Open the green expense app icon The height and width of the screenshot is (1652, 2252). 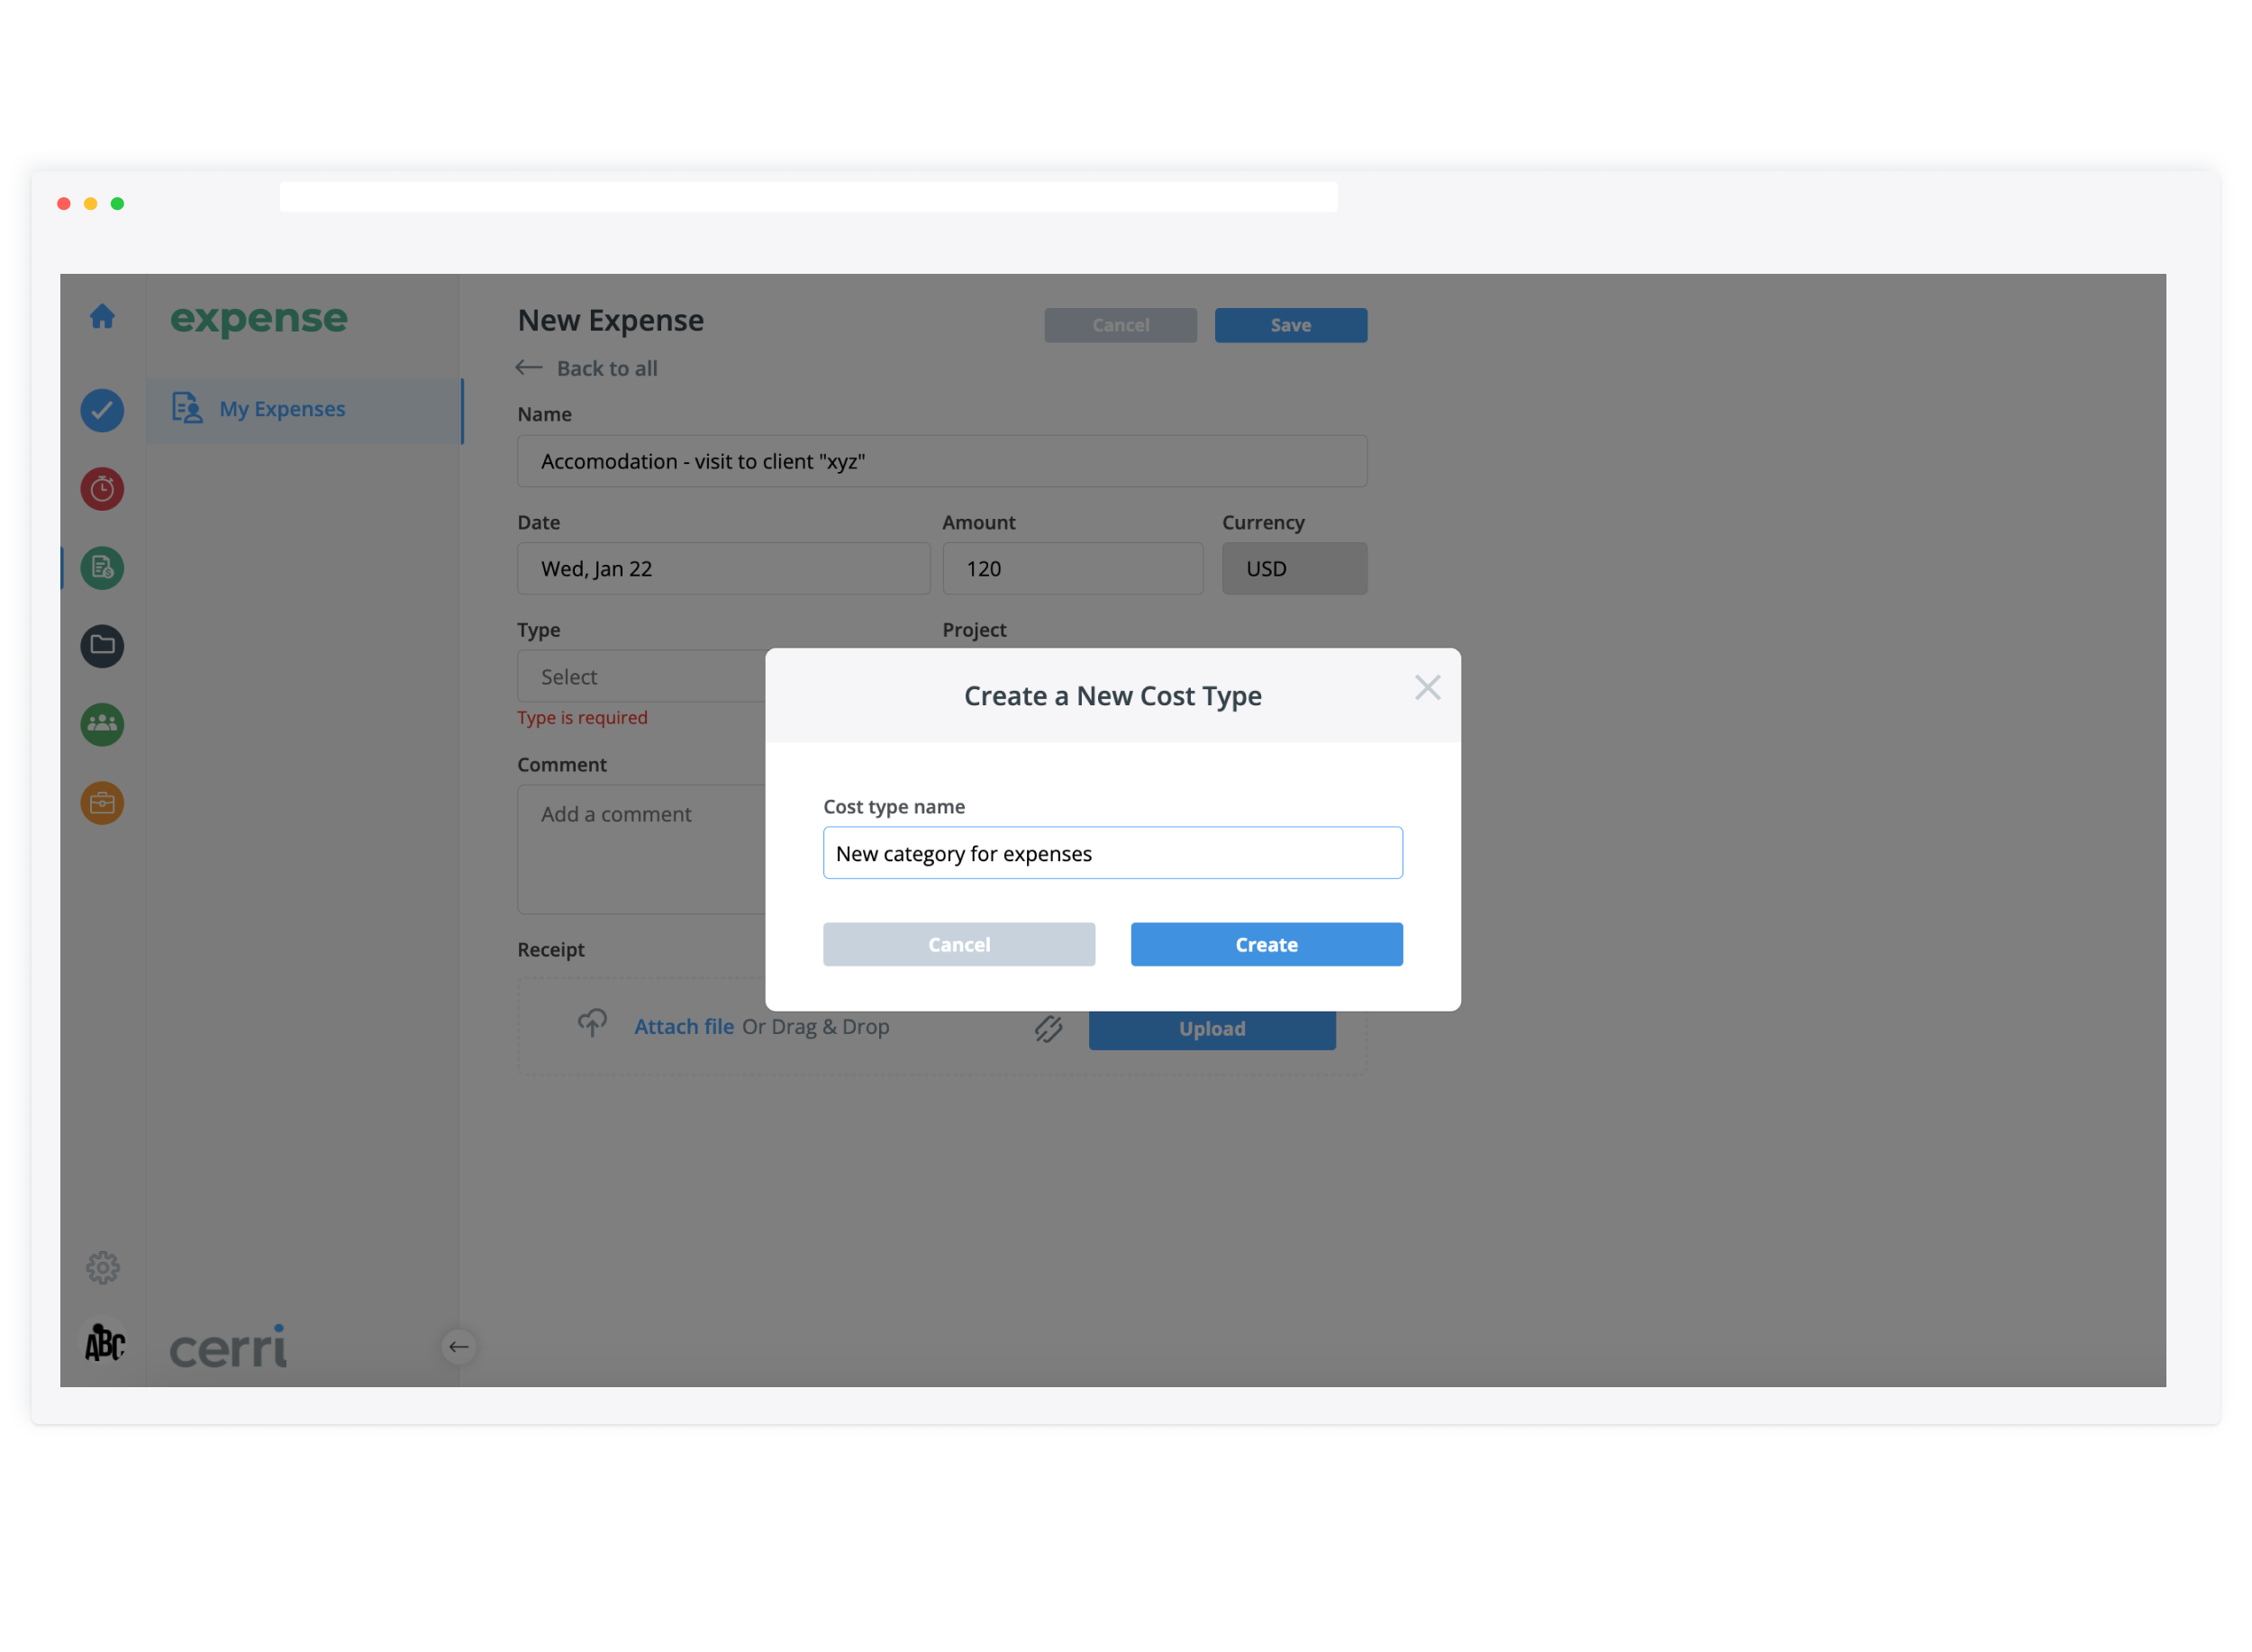coord(102,568)
